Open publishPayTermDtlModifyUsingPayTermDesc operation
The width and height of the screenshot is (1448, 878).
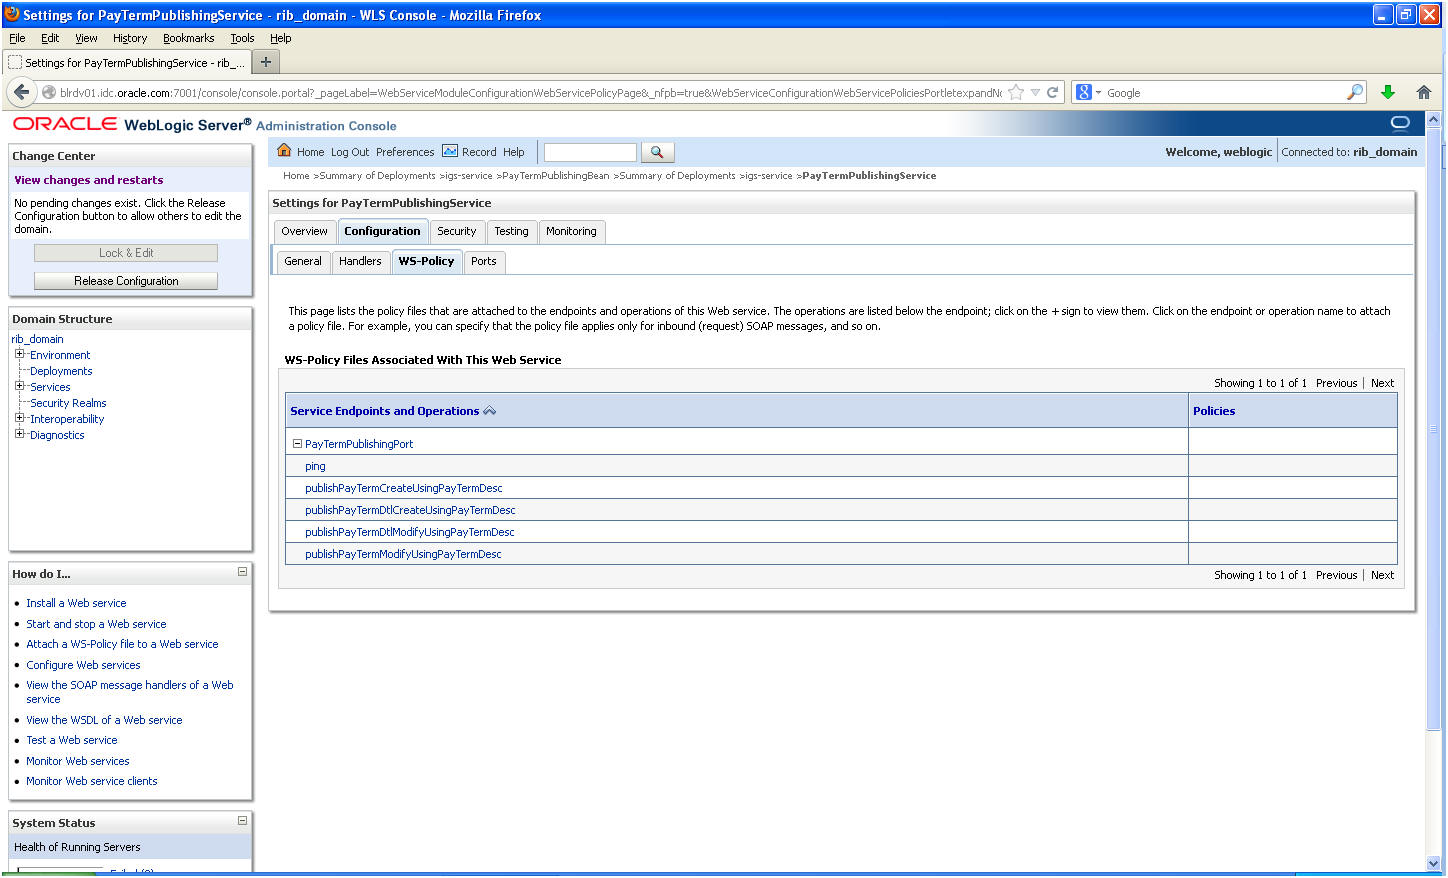click(x=410, y=532)
